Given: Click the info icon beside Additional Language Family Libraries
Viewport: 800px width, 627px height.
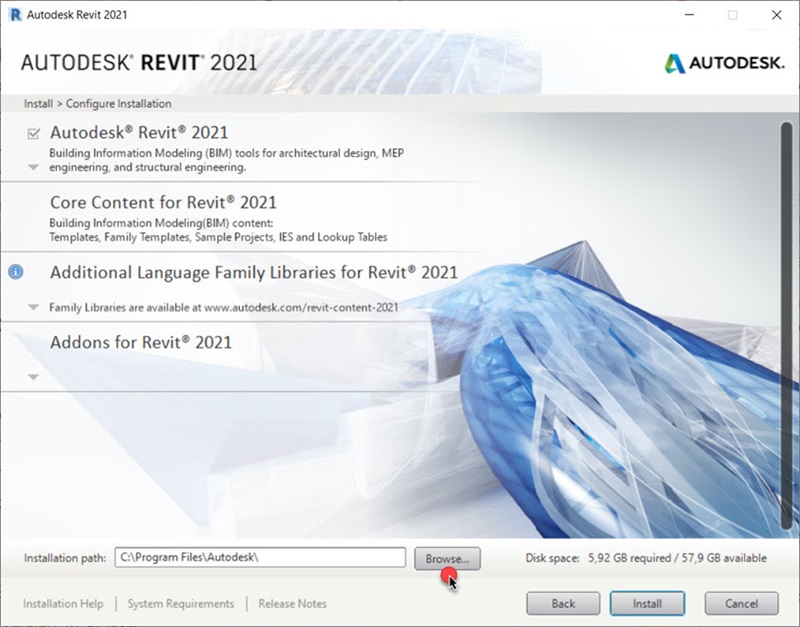Looking at the screenshot, I should click(16, 272).
